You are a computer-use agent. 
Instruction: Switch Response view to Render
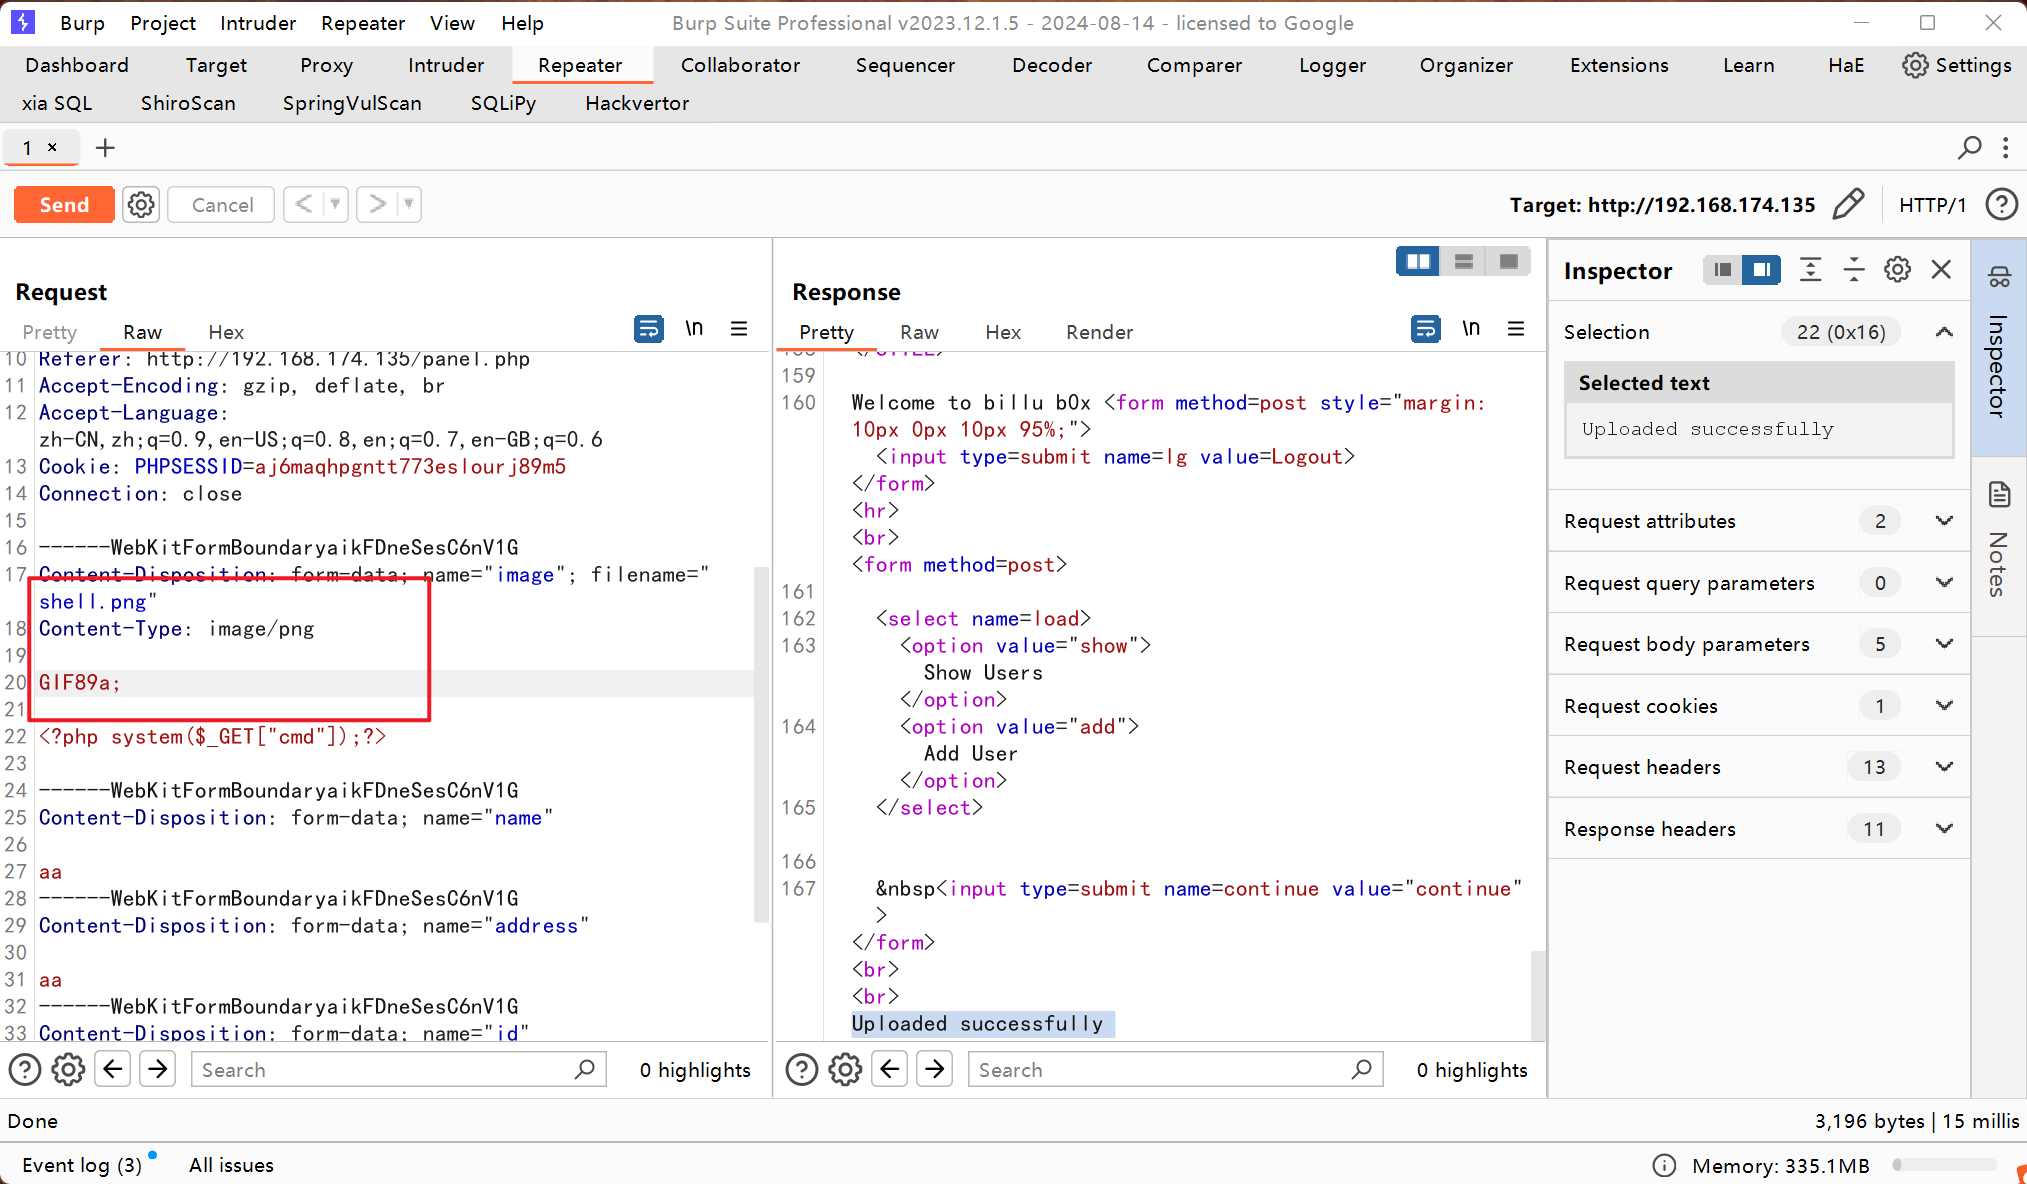click(1099, 332)
